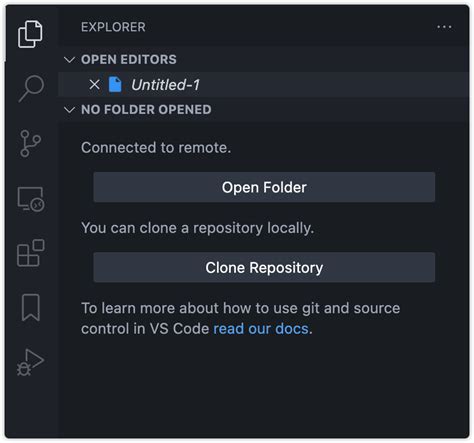Collapse the Open Editors section chevron
Screen dimensions: 474x443
pos(69,60)
